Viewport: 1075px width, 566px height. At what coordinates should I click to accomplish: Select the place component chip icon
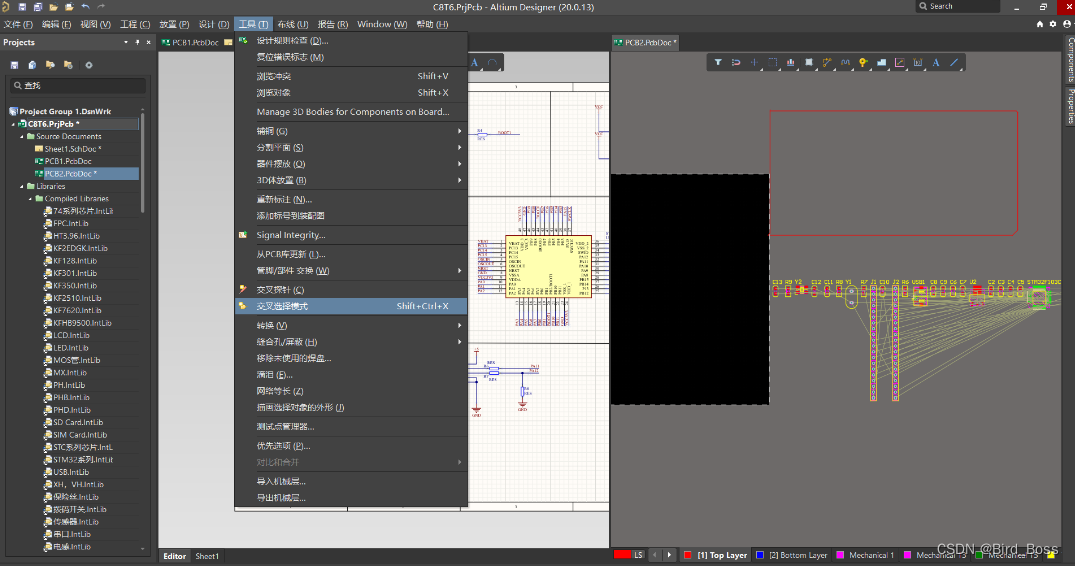pos(809,62)
